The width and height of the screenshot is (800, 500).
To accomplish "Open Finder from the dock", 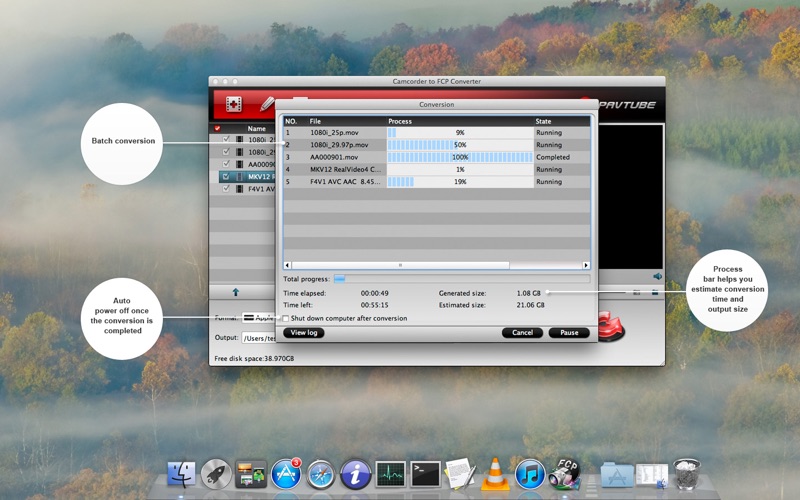I will (182, 474).
